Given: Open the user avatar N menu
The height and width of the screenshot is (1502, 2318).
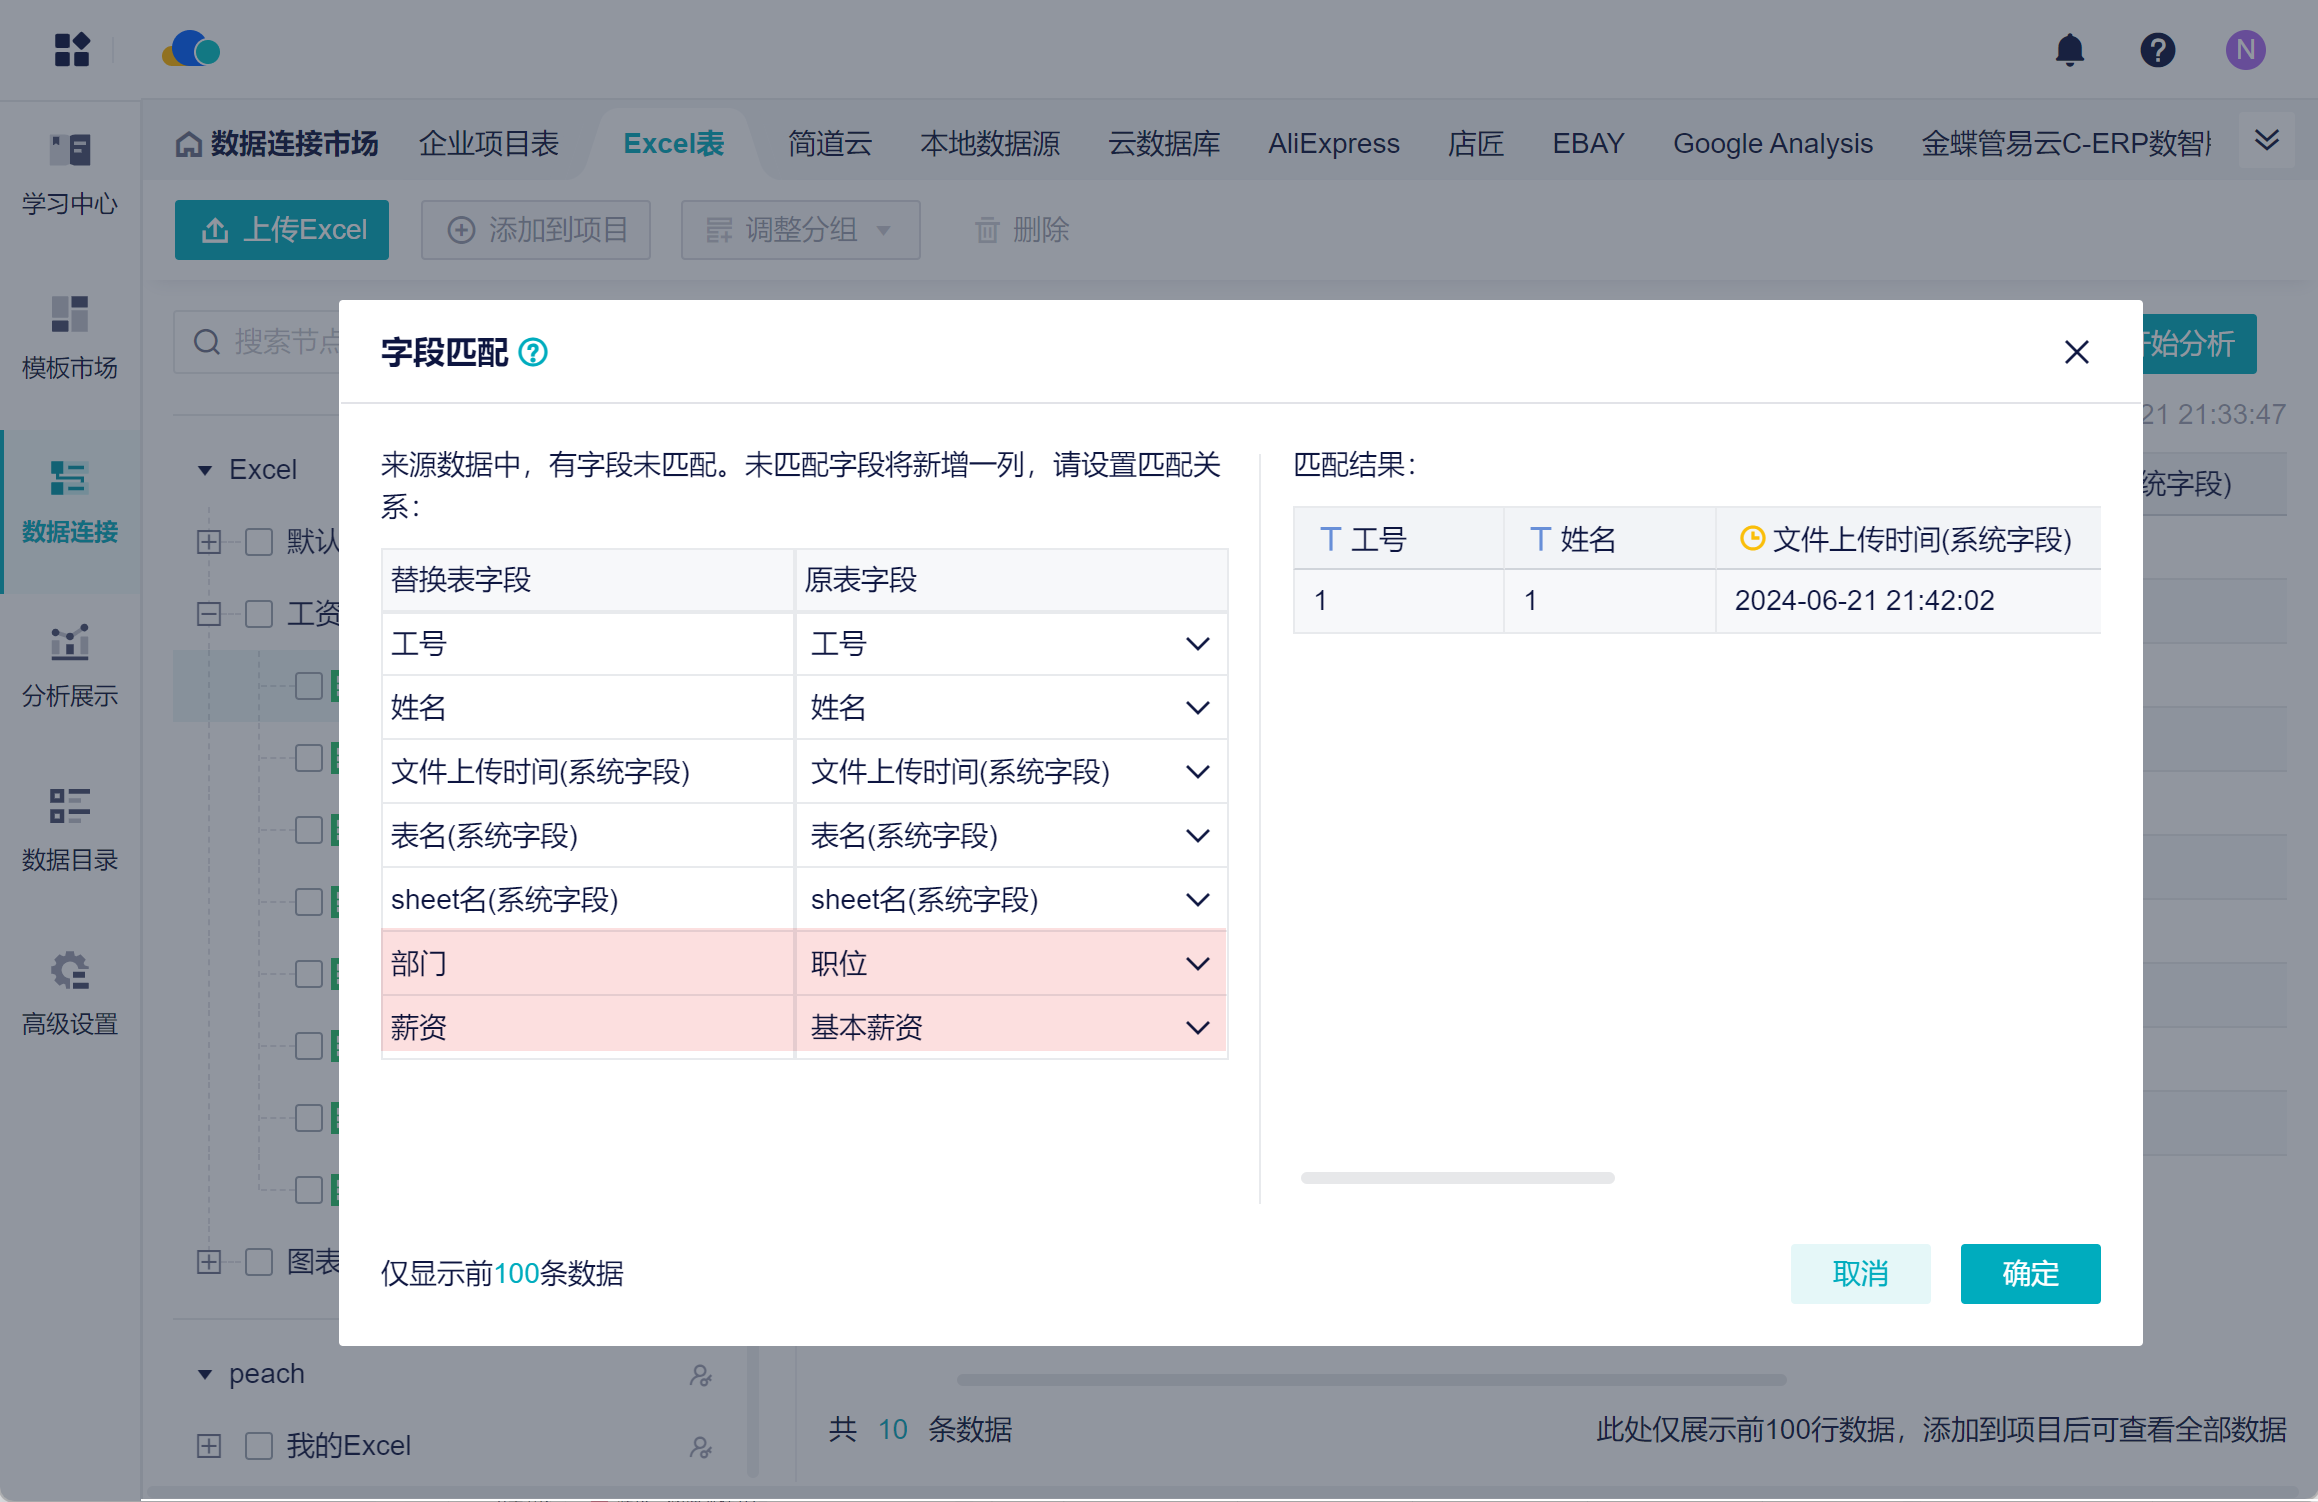Looking at the screenshot, I should coord(2245,50).
